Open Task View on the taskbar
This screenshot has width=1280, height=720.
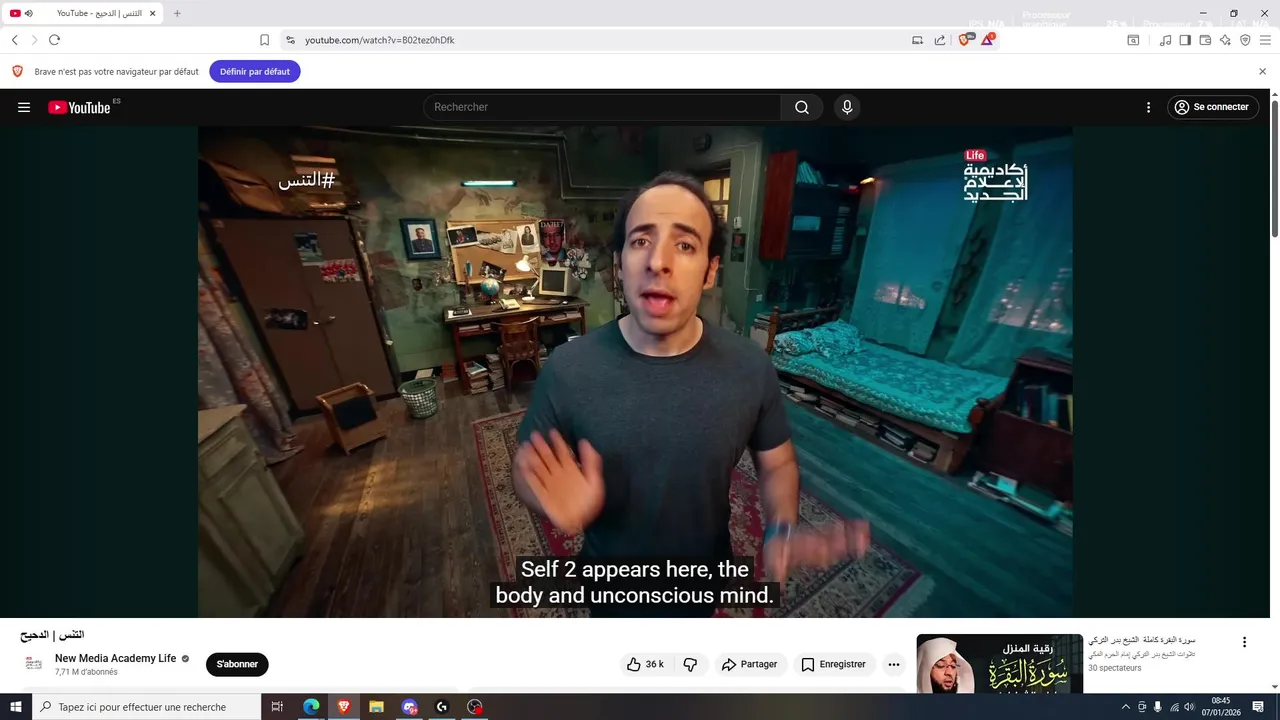click(277, 707)
